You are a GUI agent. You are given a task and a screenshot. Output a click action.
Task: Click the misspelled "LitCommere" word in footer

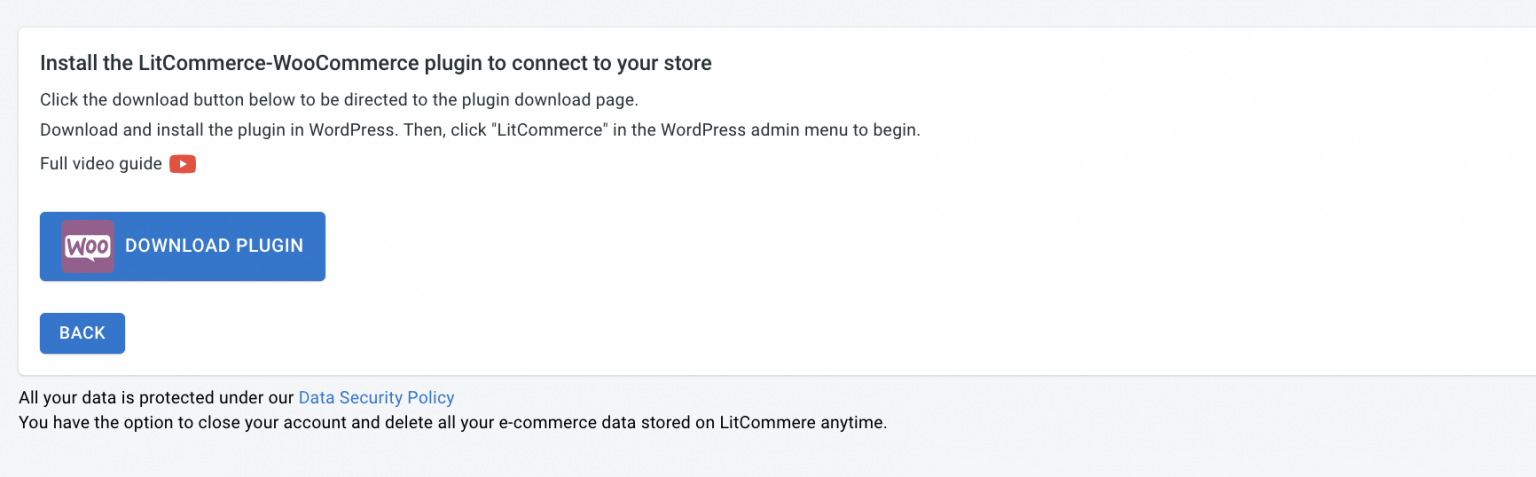(760, 422)
